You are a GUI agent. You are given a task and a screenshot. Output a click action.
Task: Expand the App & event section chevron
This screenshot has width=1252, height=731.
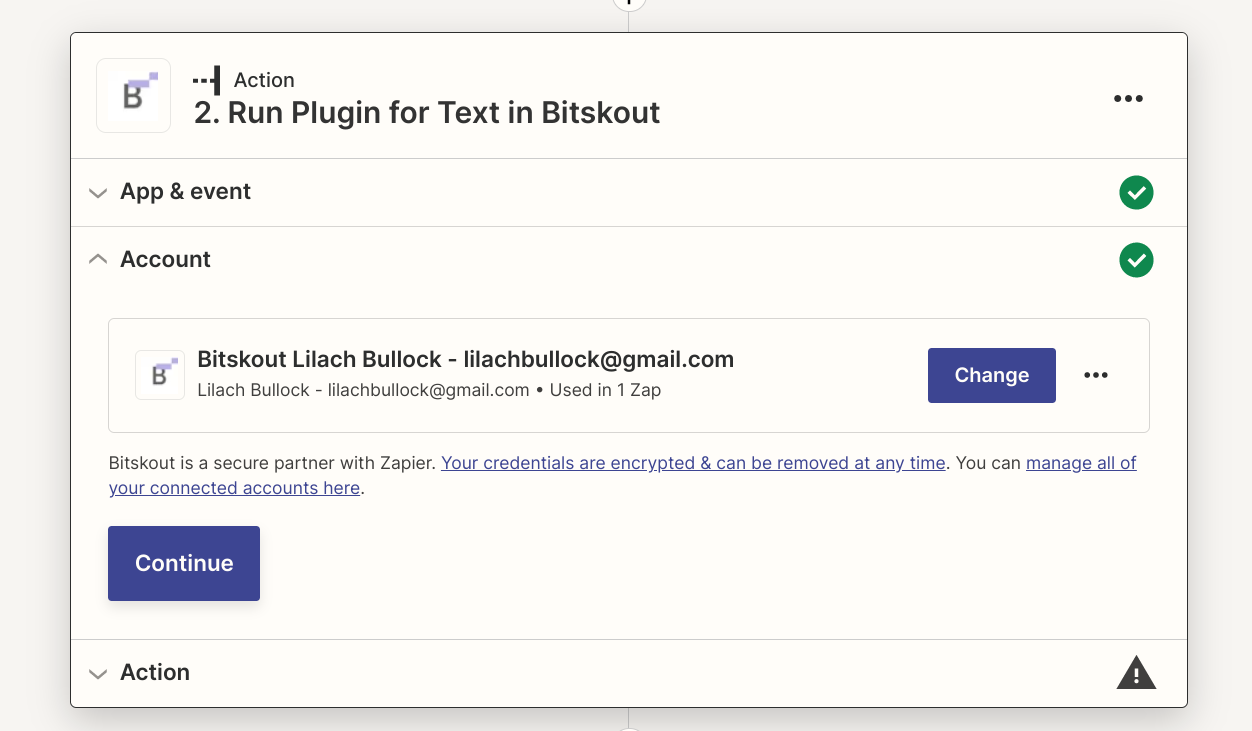coord(98,193)
